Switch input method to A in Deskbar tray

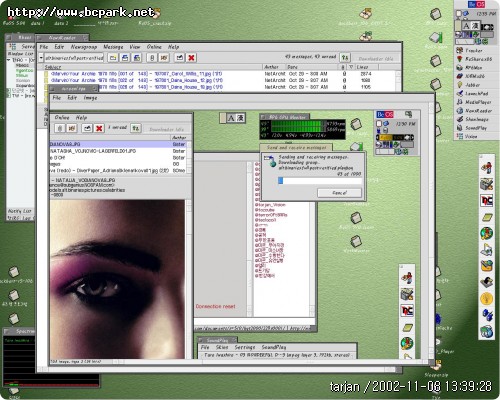pyautogui.click(x=466, y=26)
